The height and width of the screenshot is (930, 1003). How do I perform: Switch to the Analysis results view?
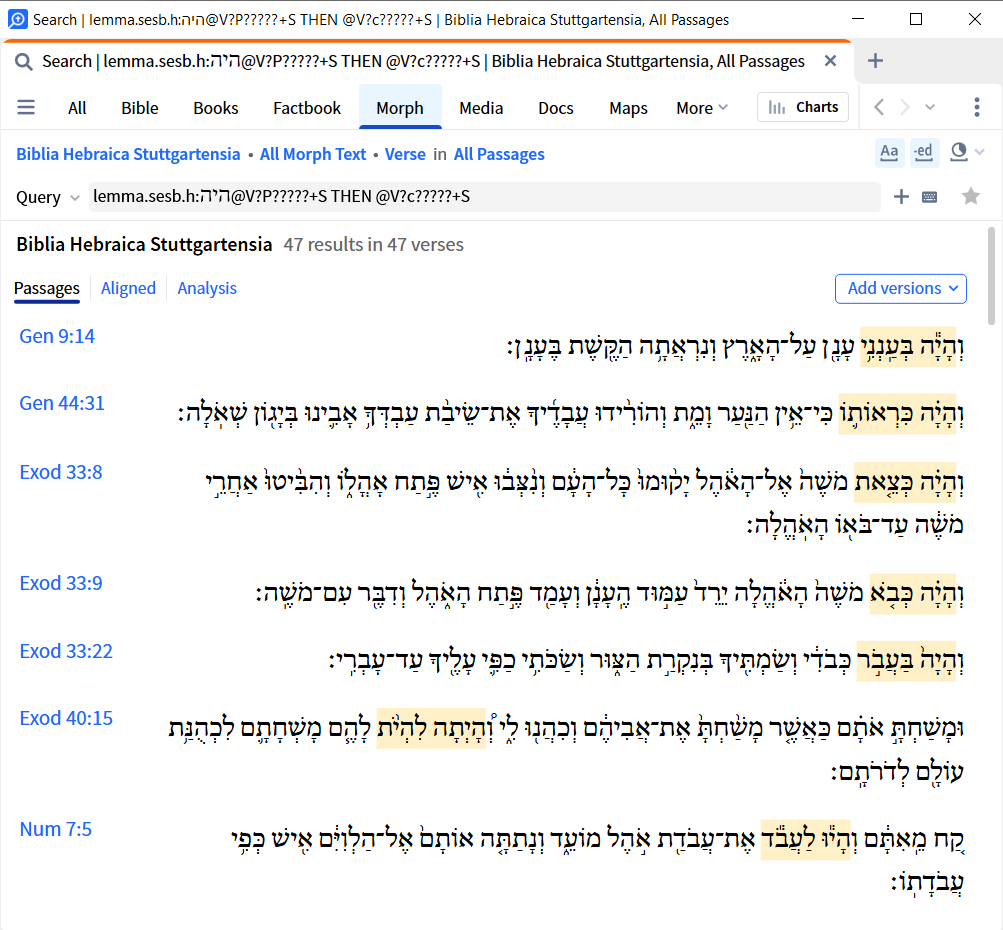coord(207,288)
